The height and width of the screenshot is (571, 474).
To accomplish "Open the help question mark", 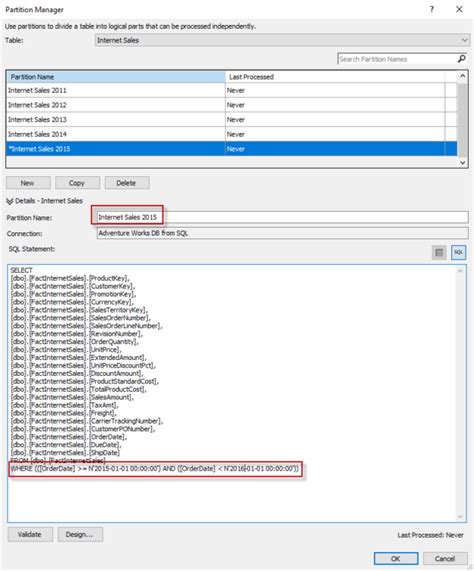I will click(x=432, y=9).
